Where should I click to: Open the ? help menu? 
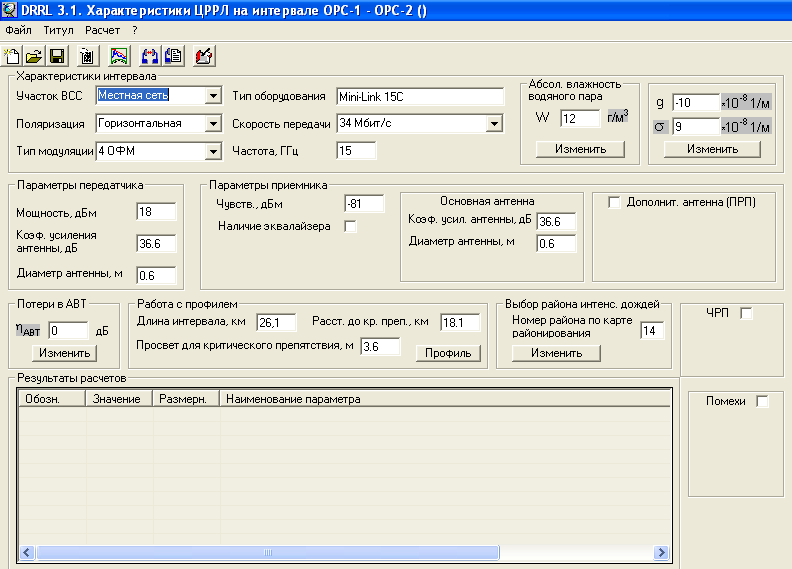tap(134, 30)
